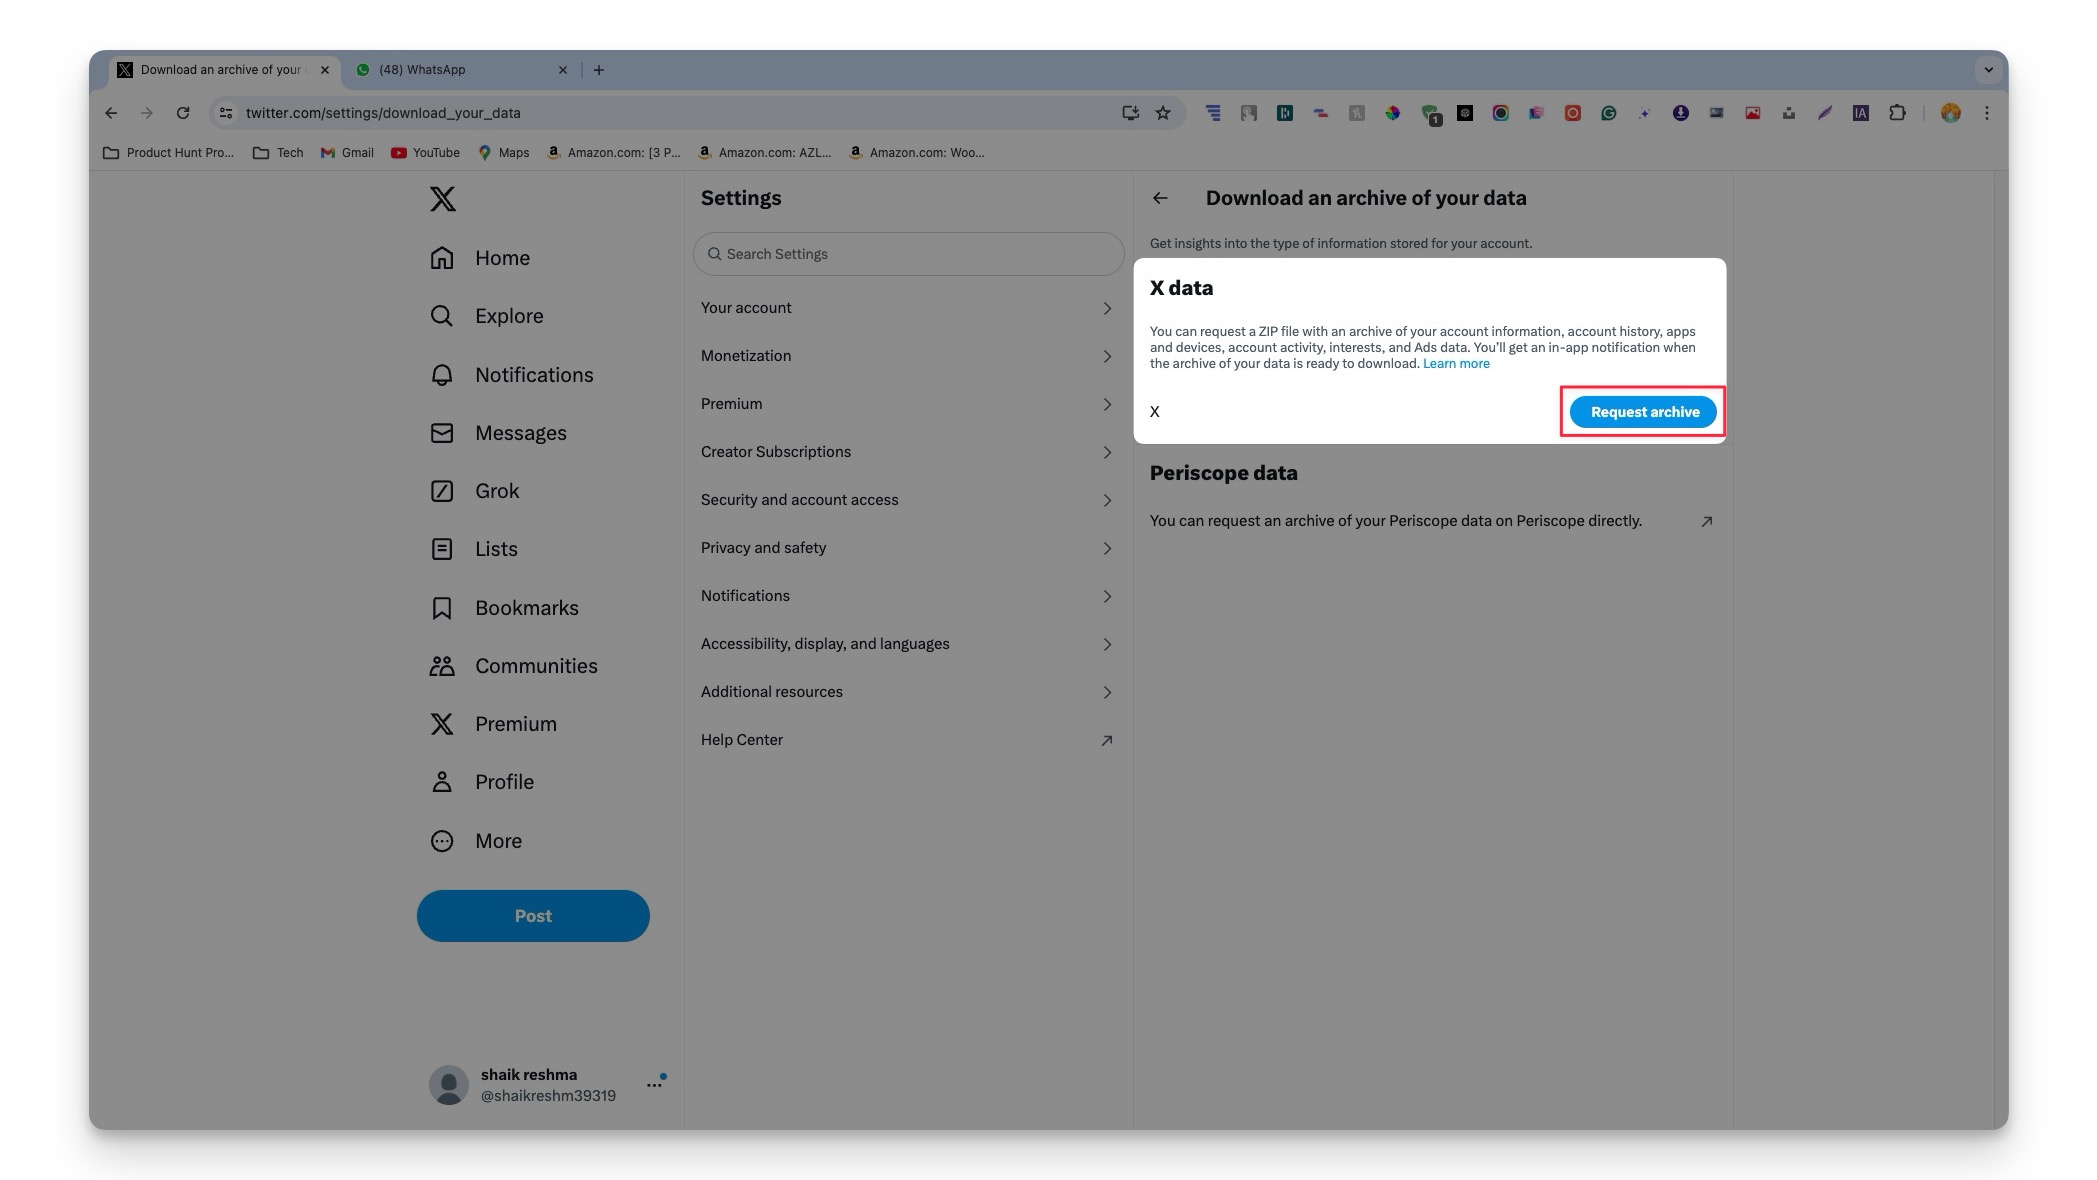
Task: Click the Chrome profile avatar
Action: point(1951,113)
